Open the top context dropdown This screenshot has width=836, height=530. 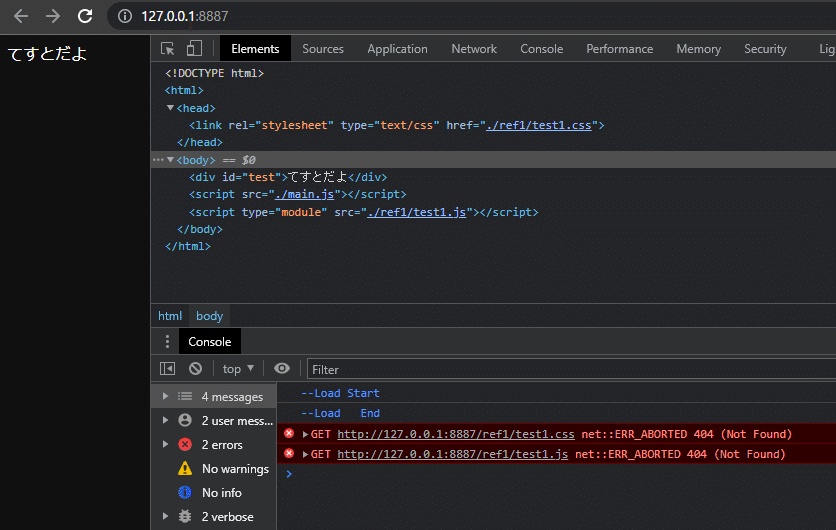[x=238, y=369]
